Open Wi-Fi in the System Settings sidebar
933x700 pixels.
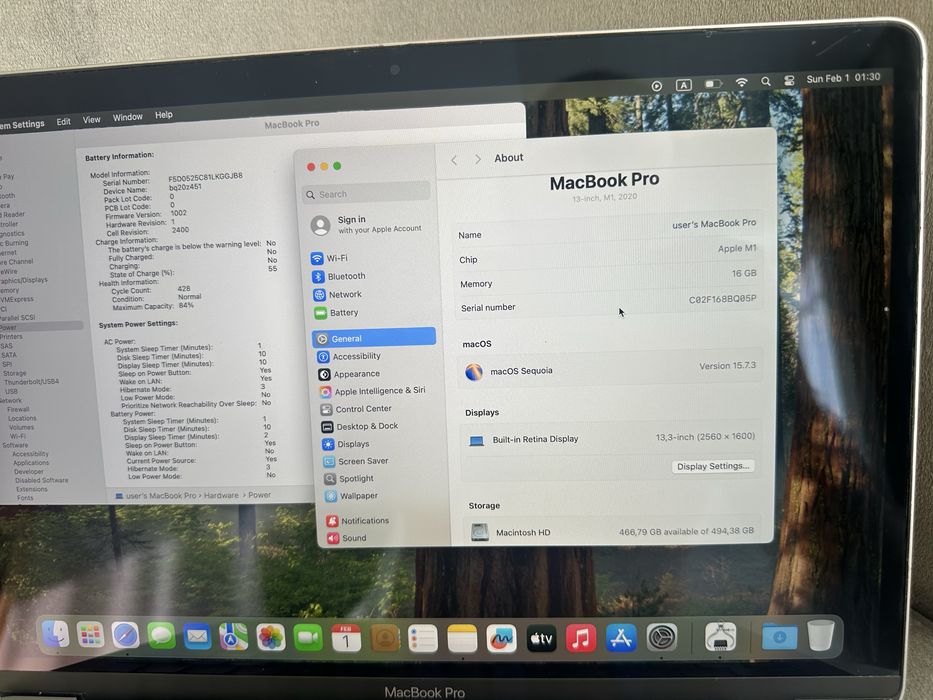pyautogui.click(x=337, y=258)
